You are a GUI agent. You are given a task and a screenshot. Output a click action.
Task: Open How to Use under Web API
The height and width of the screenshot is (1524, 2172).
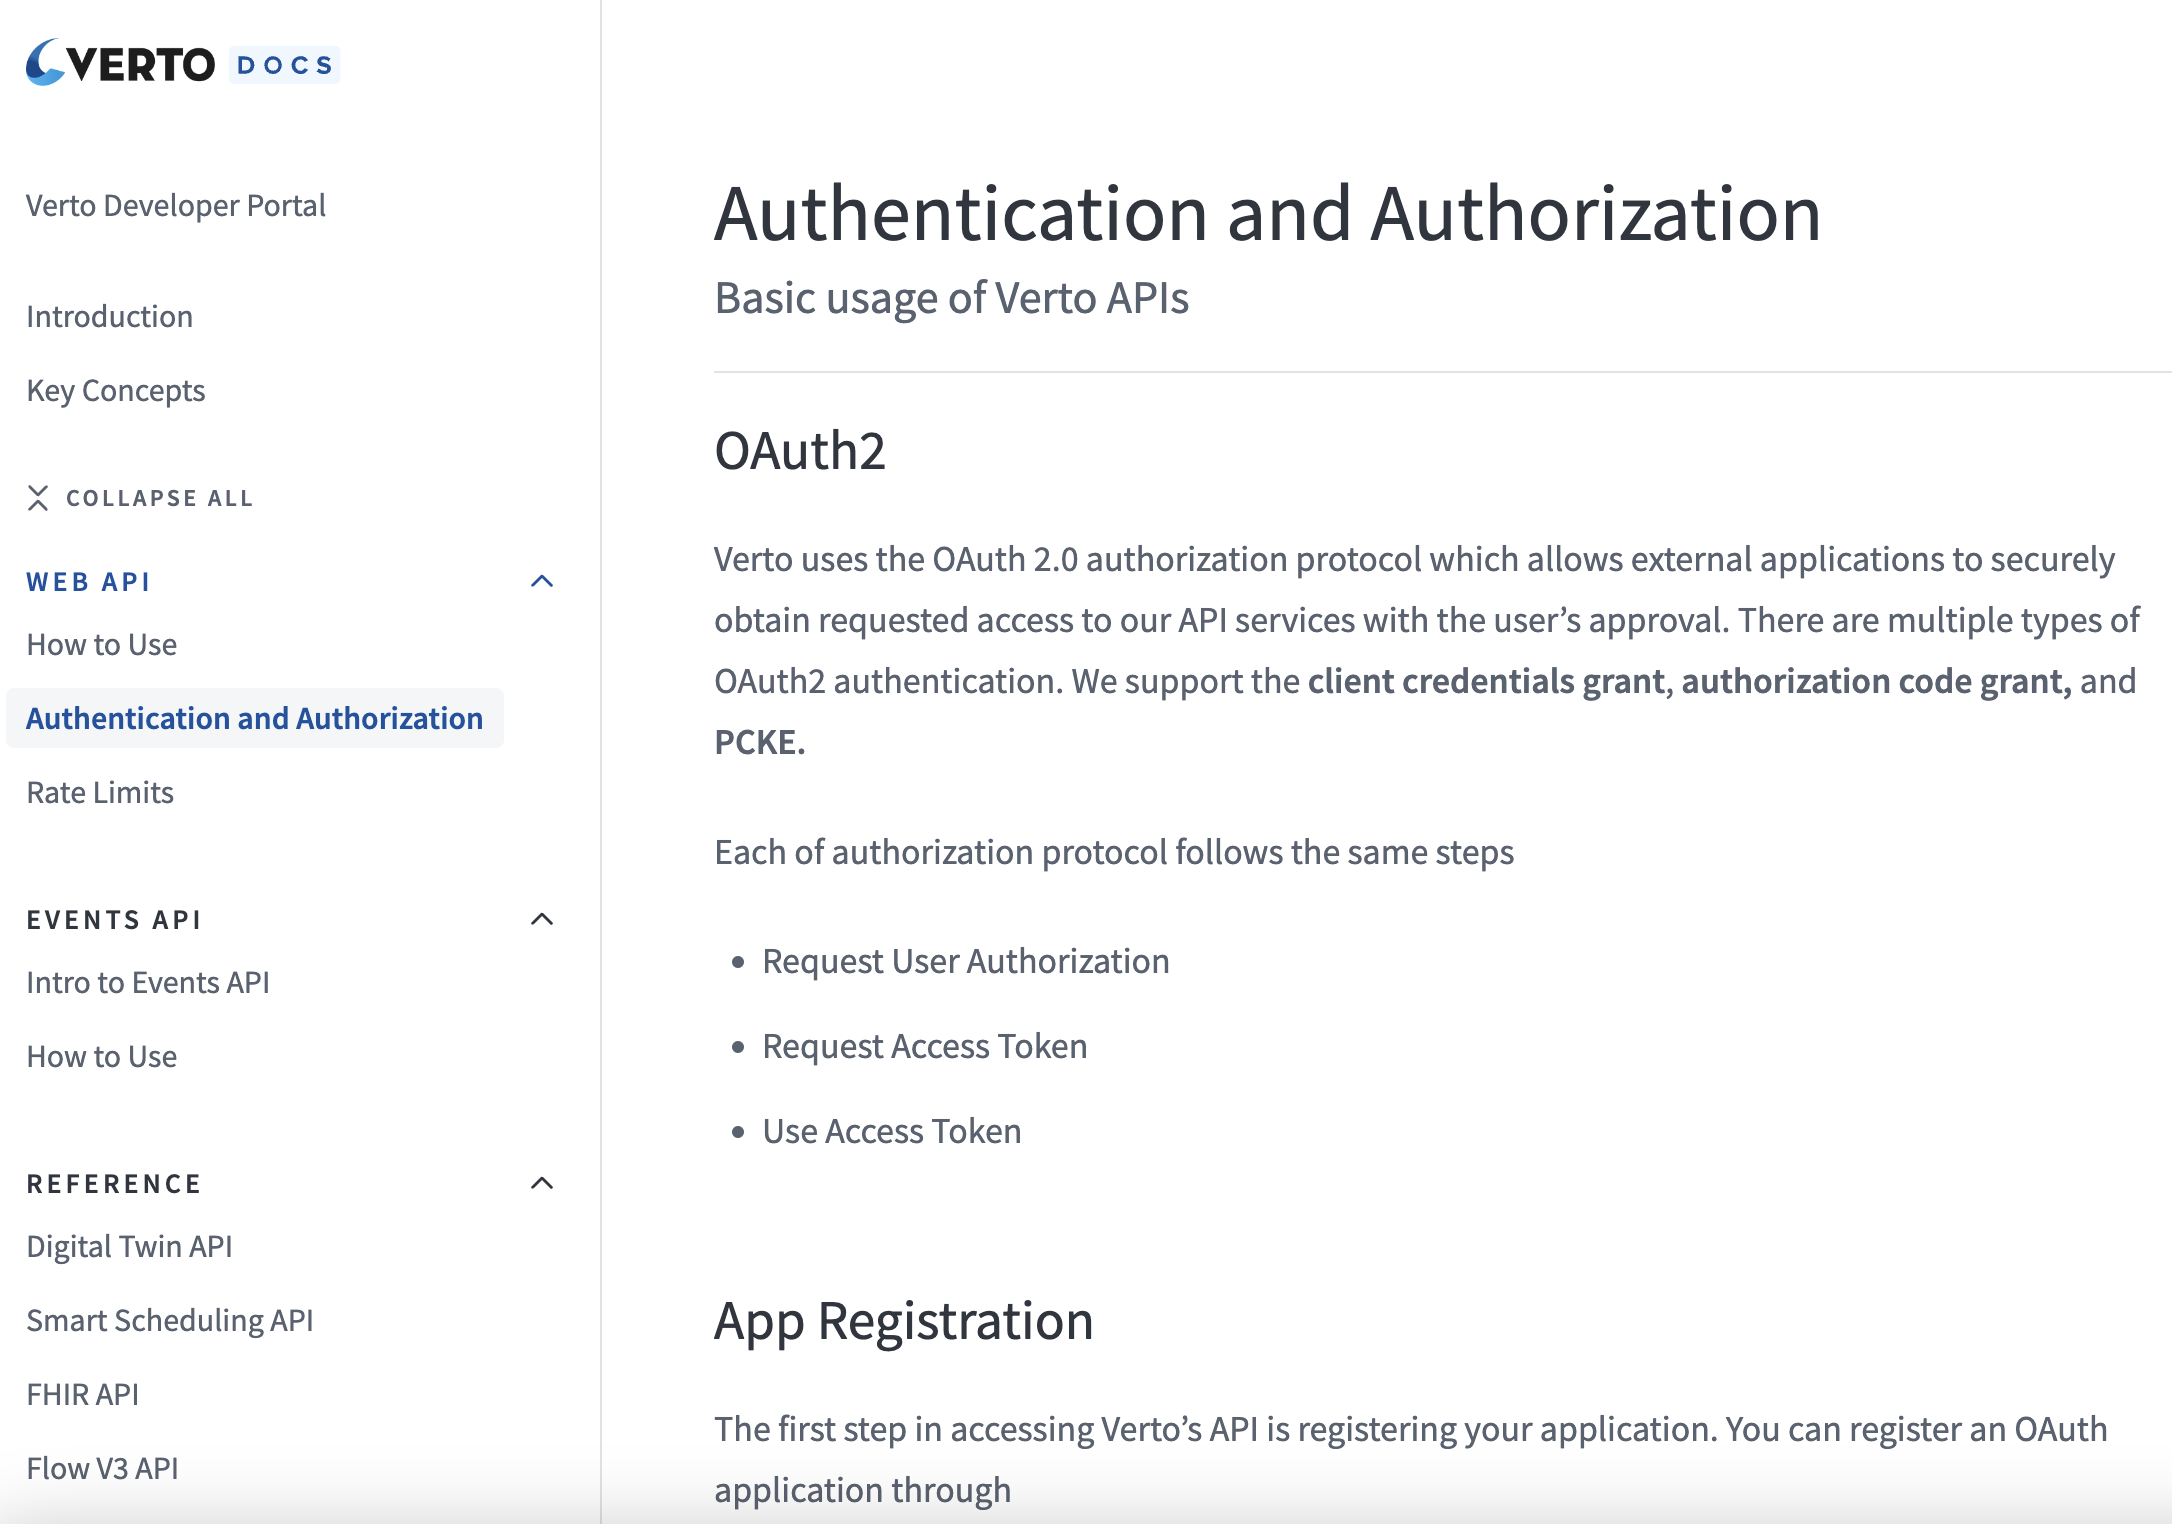tap(102, 645)
